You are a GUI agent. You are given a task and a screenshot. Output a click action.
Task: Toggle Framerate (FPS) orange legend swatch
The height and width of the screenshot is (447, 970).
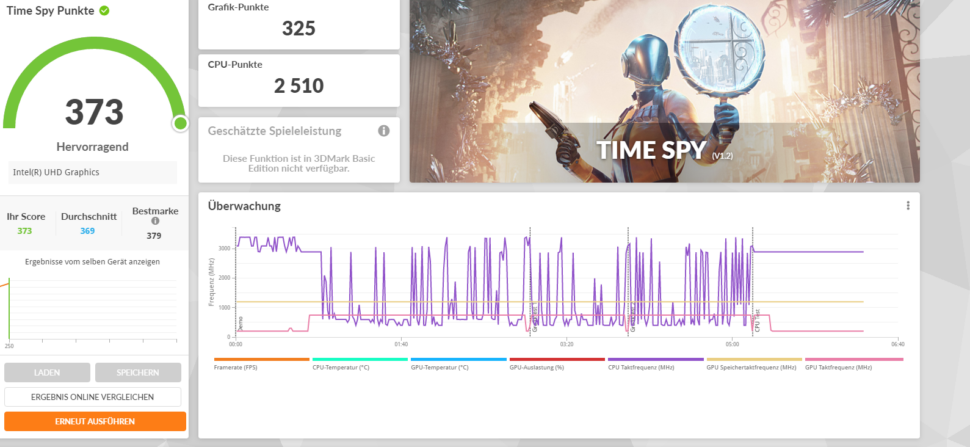(262, 359)
